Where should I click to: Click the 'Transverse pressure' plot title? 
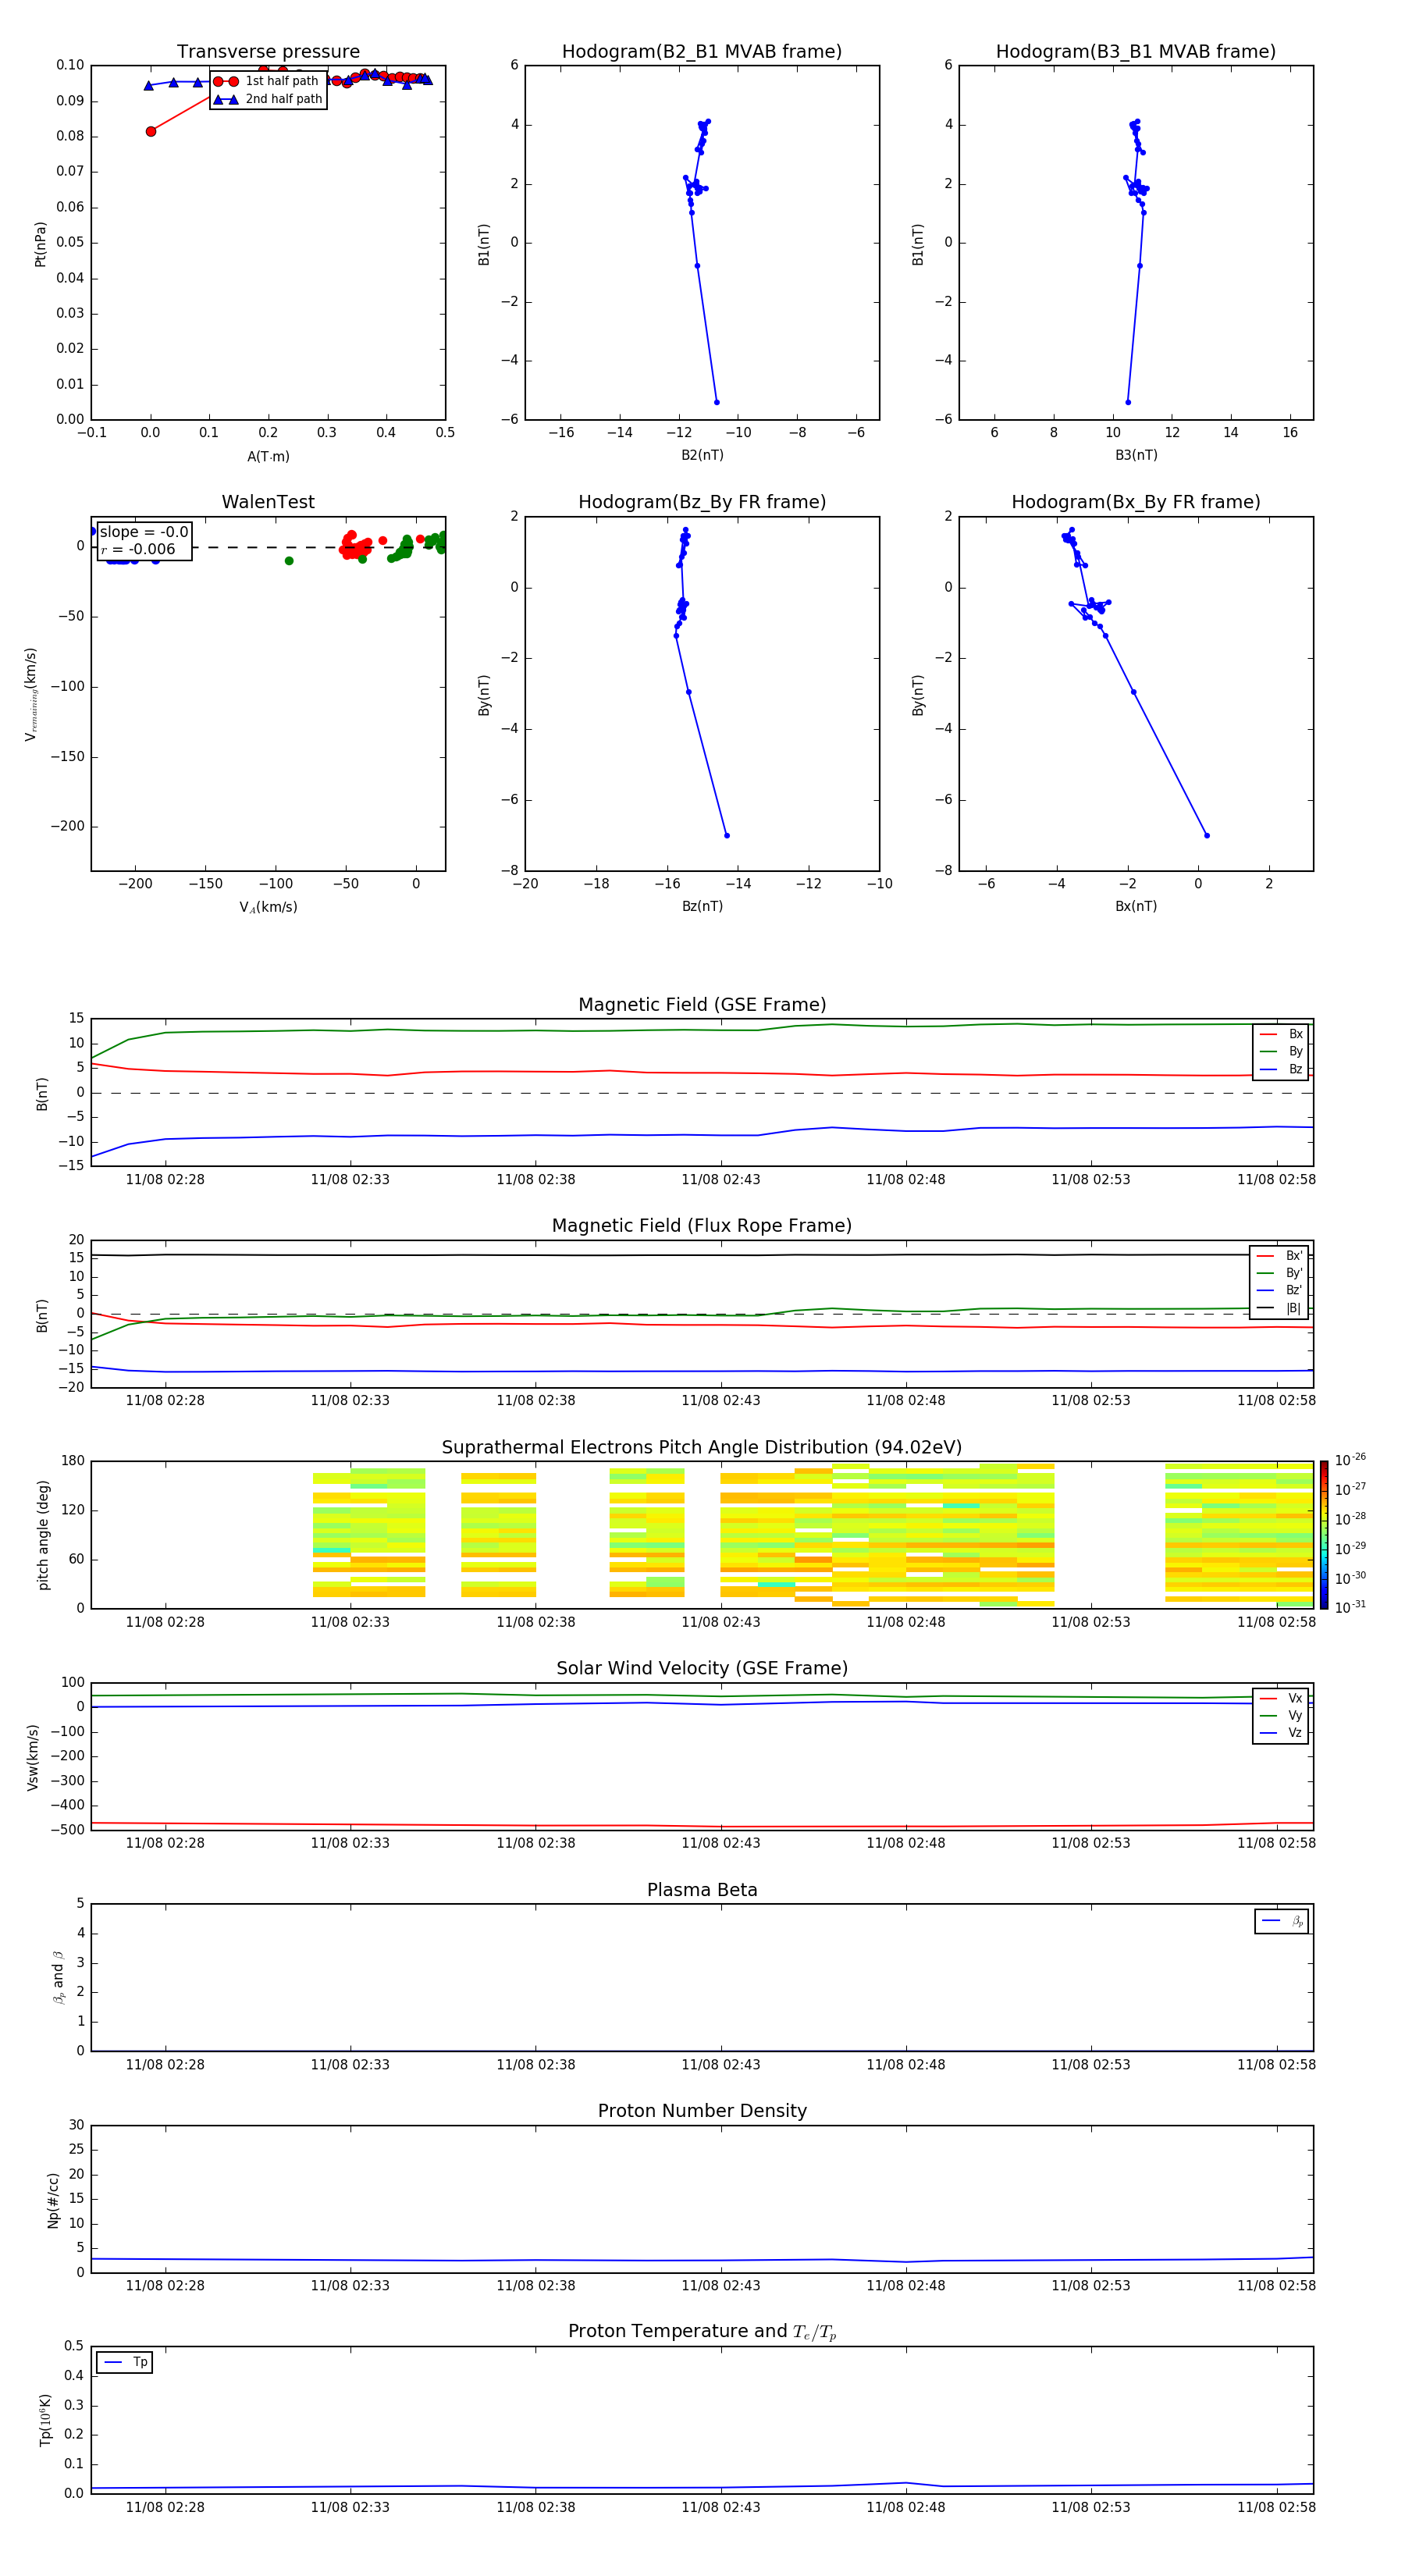tap(268, 52)
